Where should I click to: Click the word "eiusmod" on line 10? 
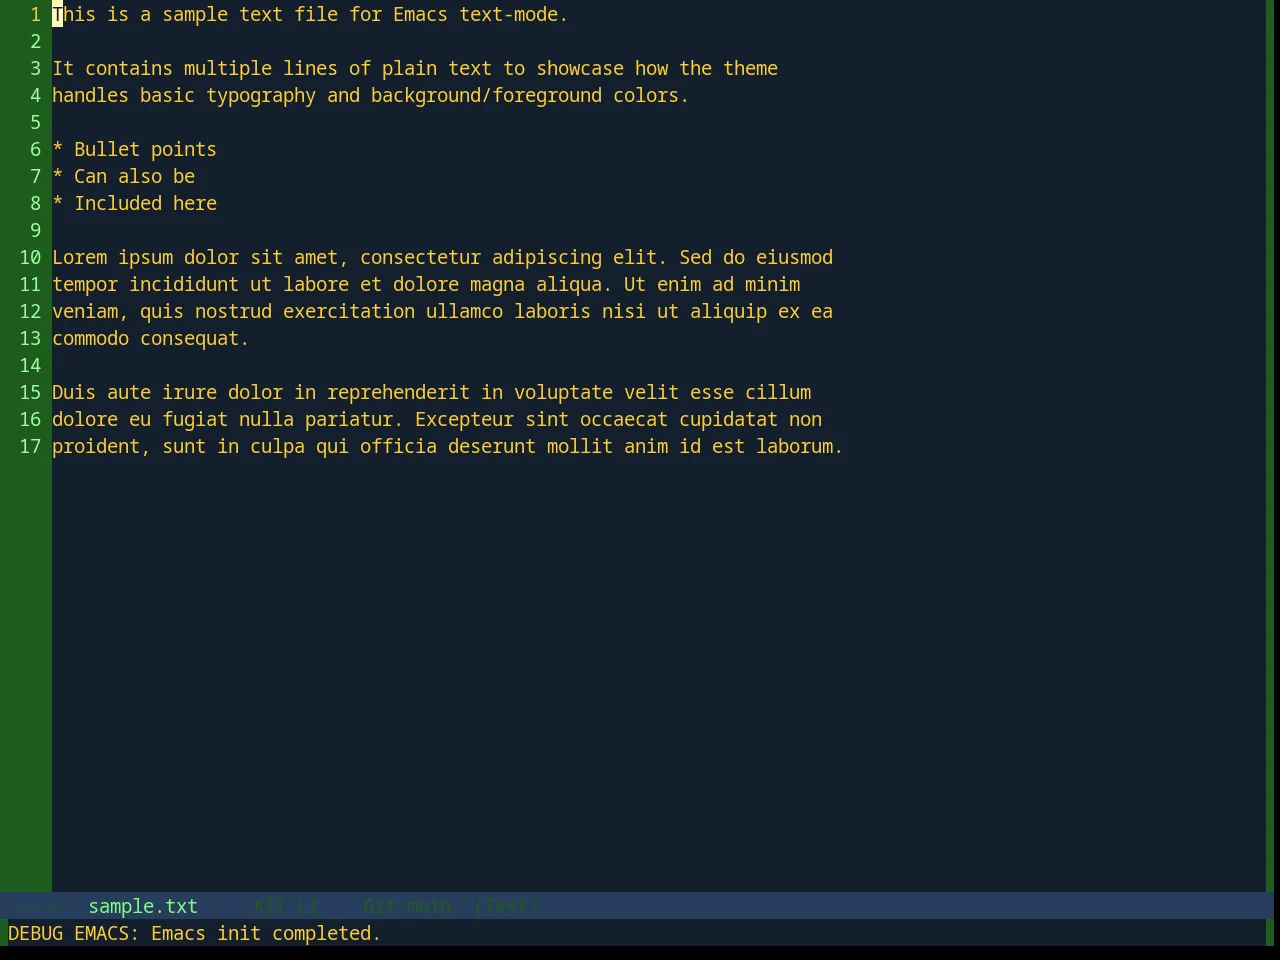pos(794,258)
